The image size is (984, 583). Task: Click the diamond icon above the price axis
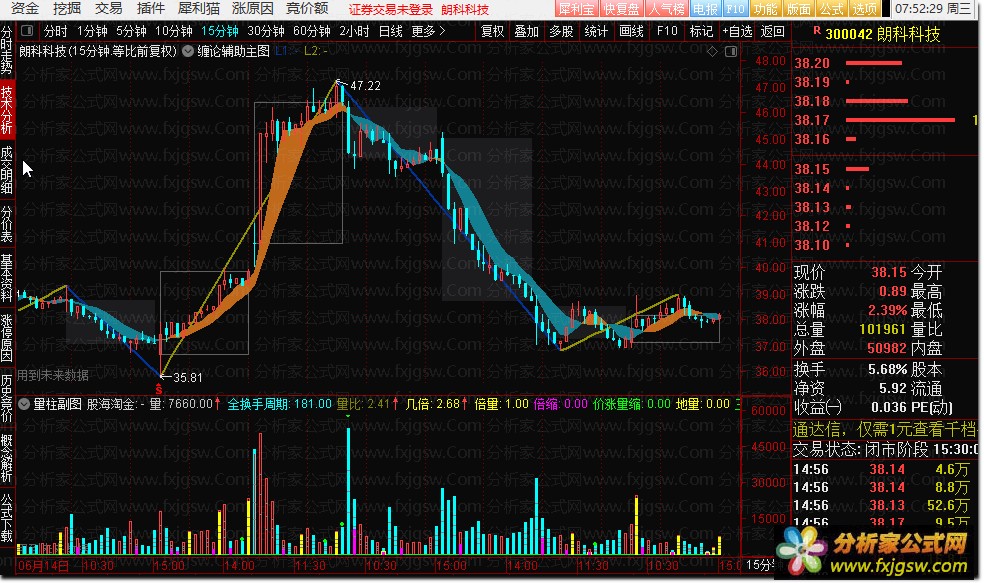pos(712,51)
